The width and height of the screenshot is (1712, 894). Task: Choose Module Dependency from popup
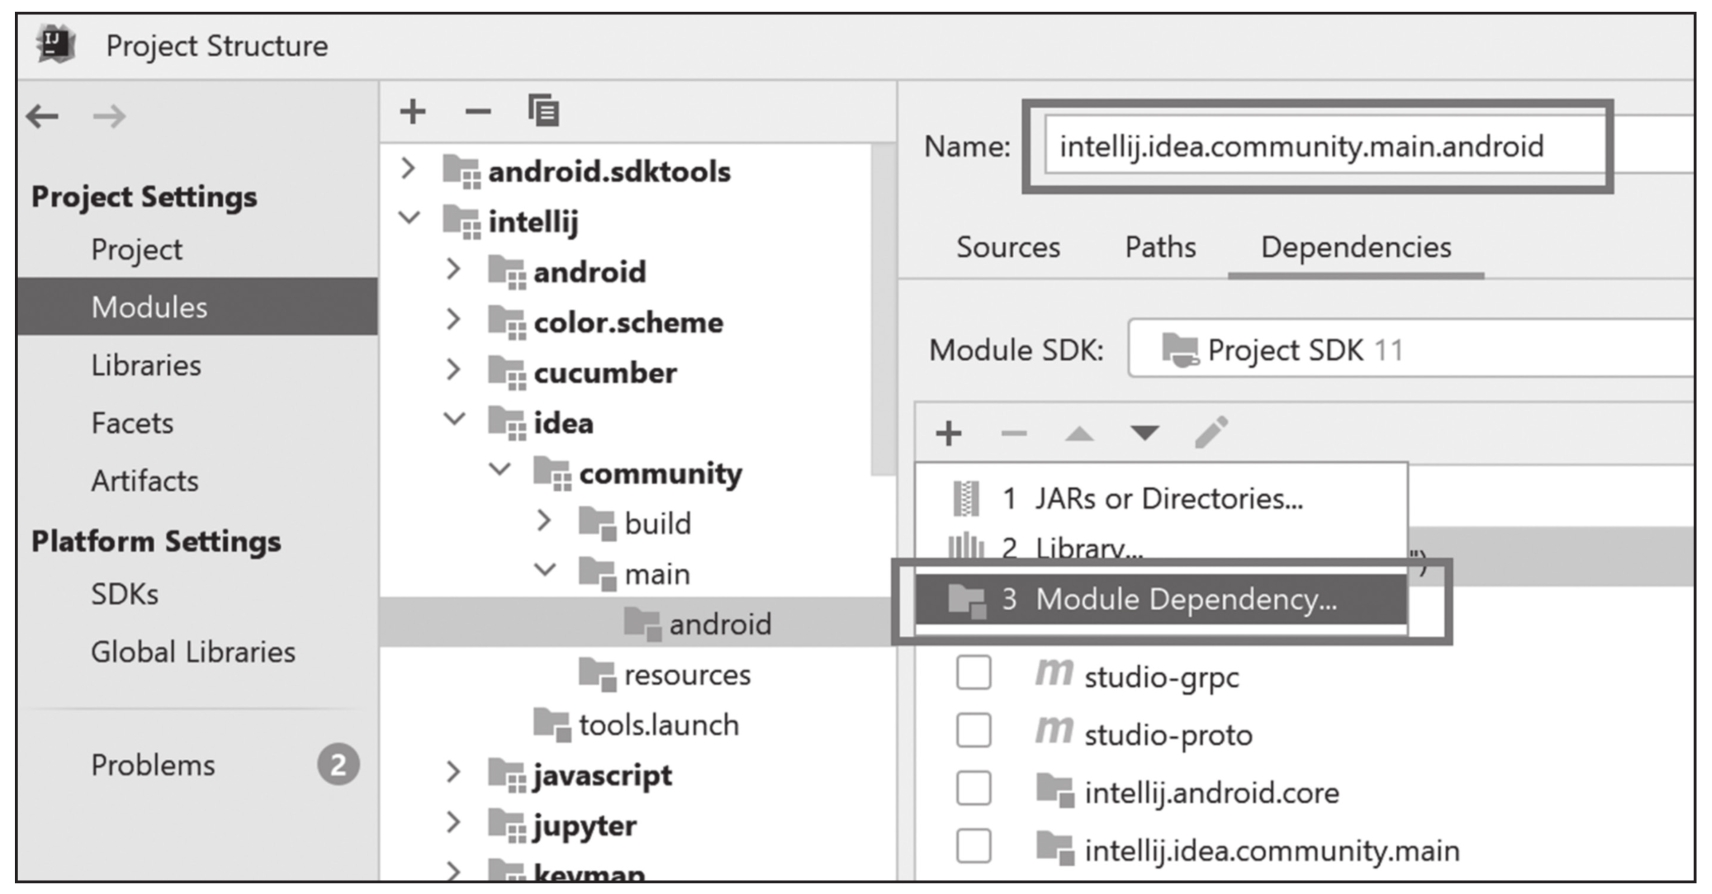(x=1161, y=599)
